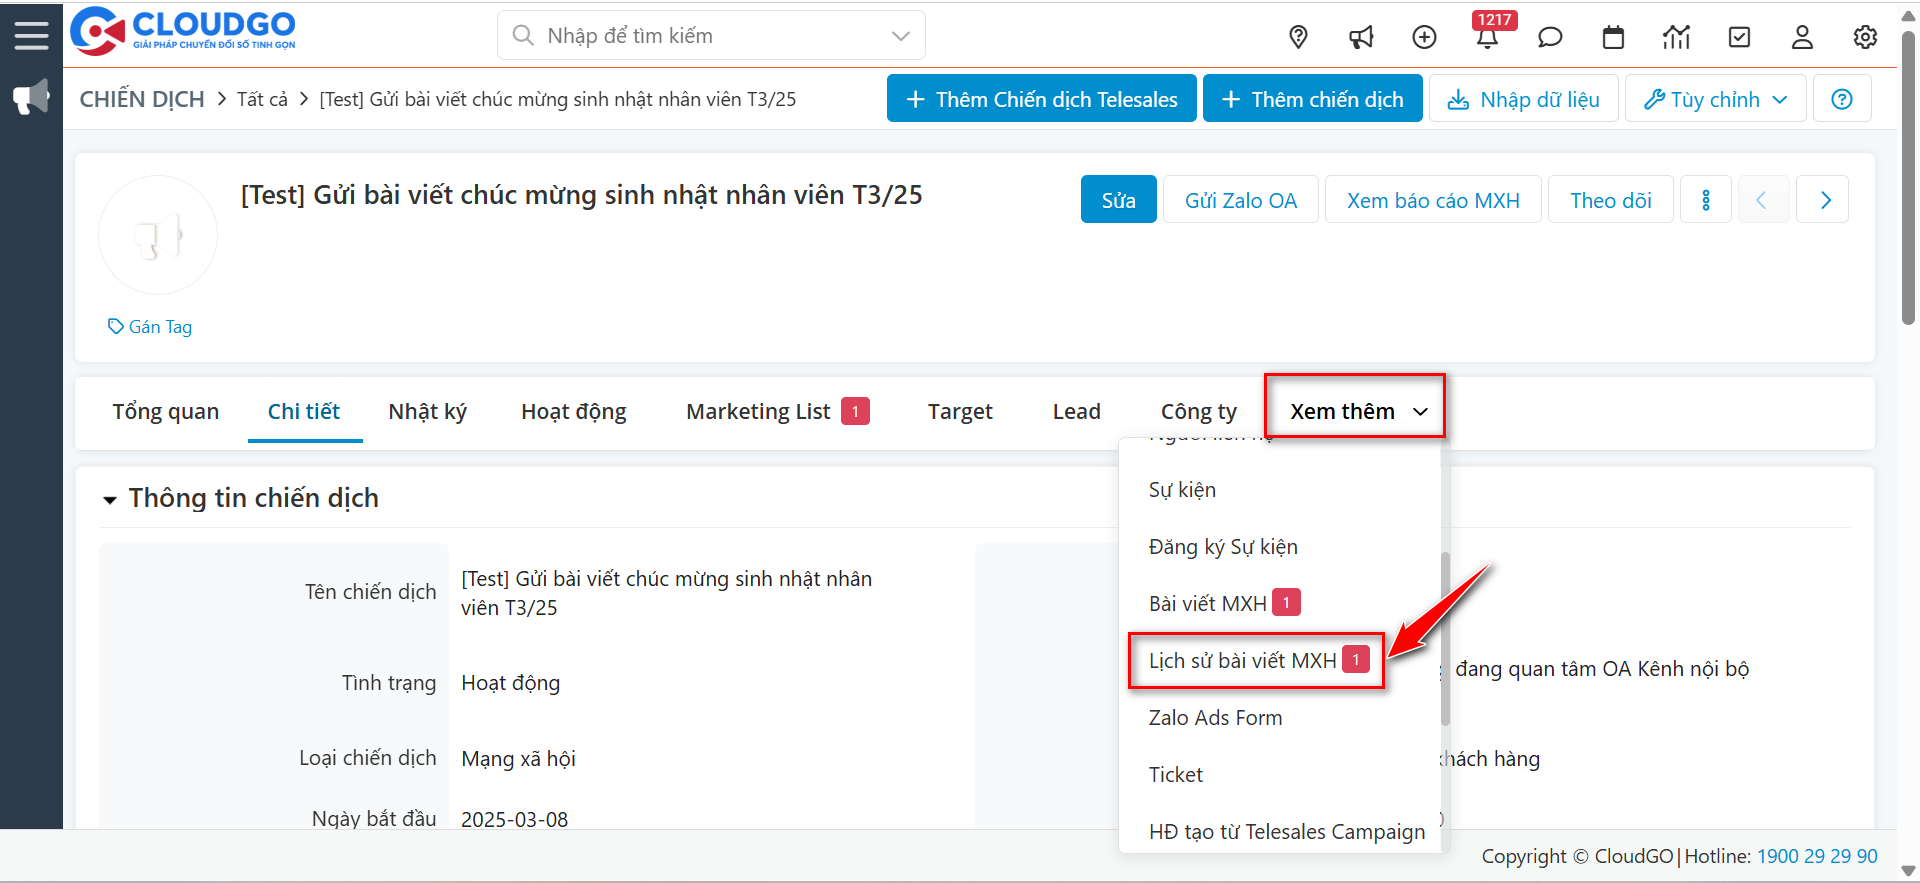
Task: Click the location pin icon
Action: (1298, 37)
